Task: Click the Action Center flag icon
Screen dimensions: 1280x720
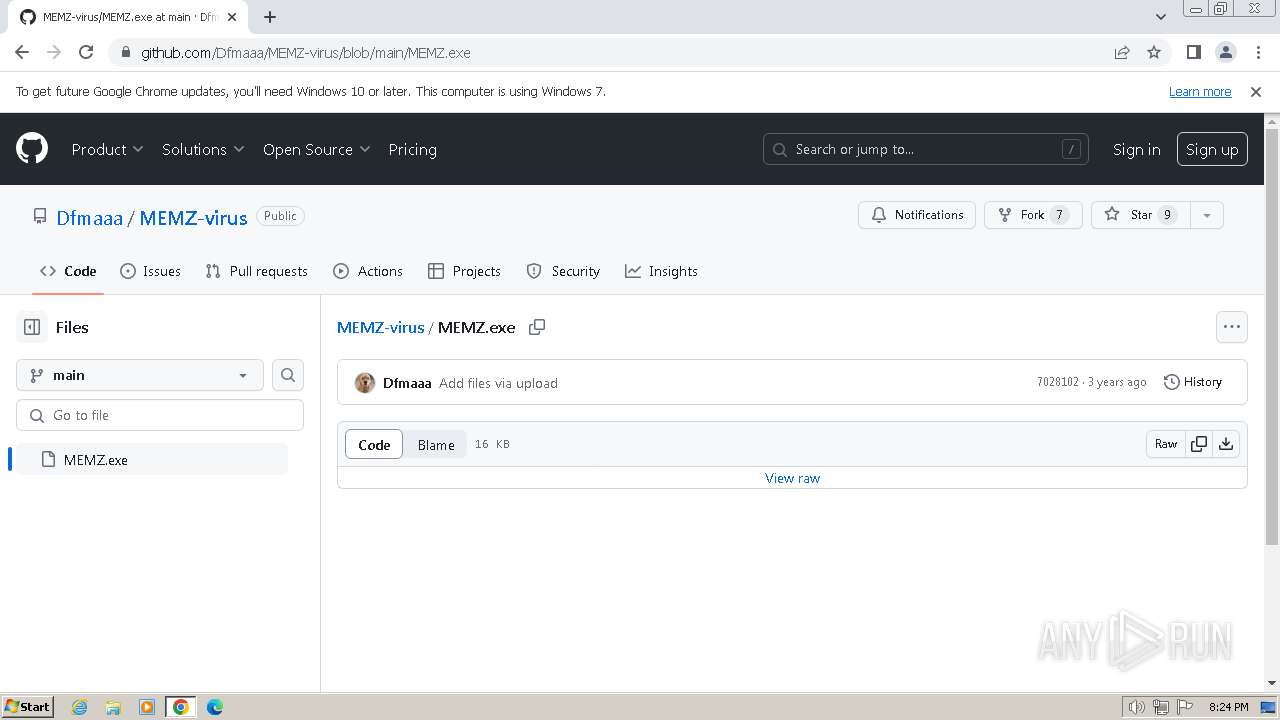Action: click(1186, 707)
